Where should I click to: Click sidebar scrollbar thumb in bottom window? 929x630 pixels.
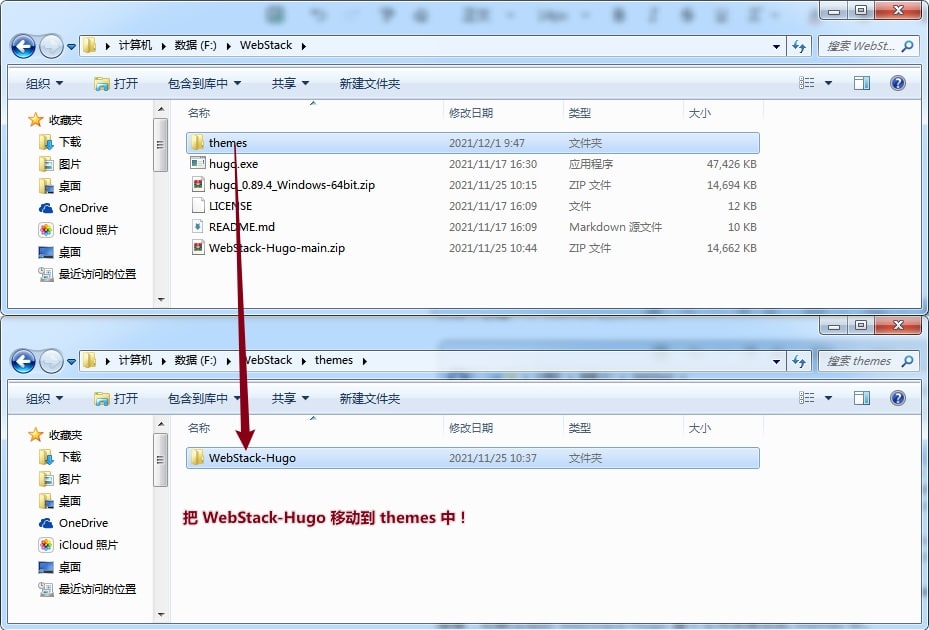tap(160, 460)
